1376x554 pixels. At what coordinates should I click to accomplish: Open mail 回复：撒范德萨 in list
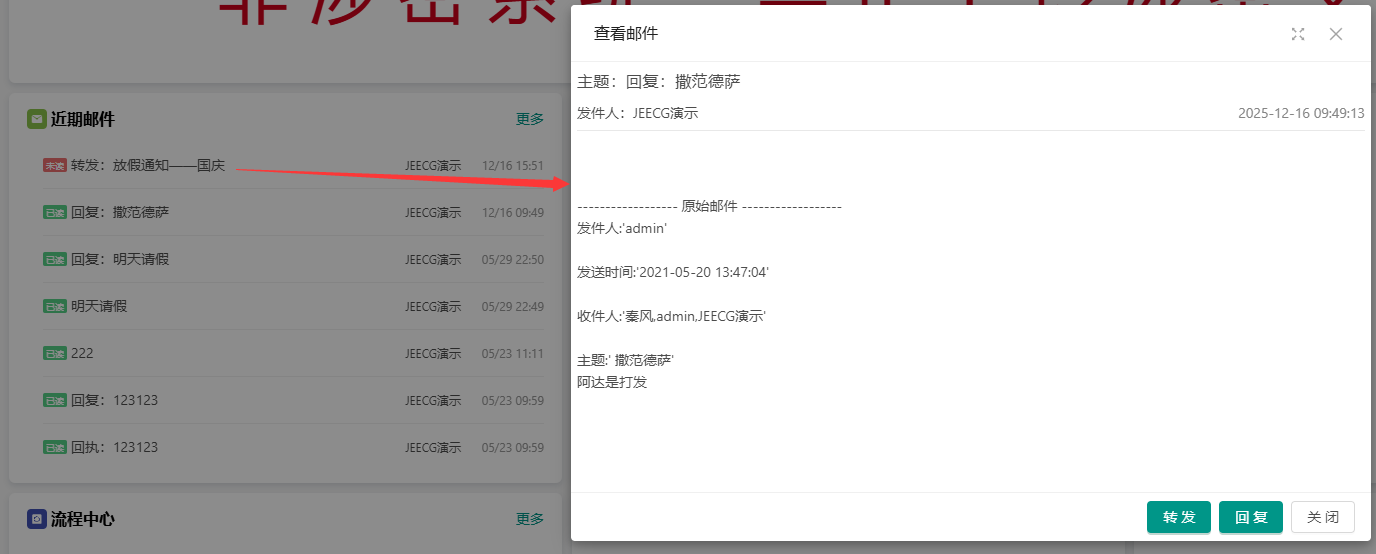tap(120, 212)
